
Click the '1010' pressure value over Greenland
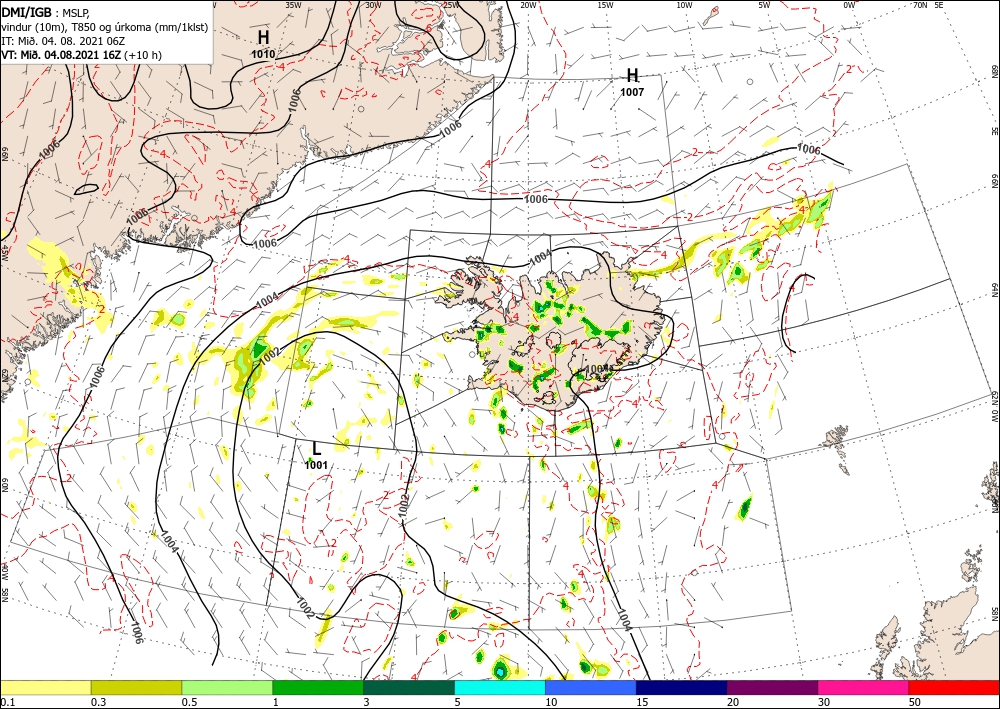[263, 55]
